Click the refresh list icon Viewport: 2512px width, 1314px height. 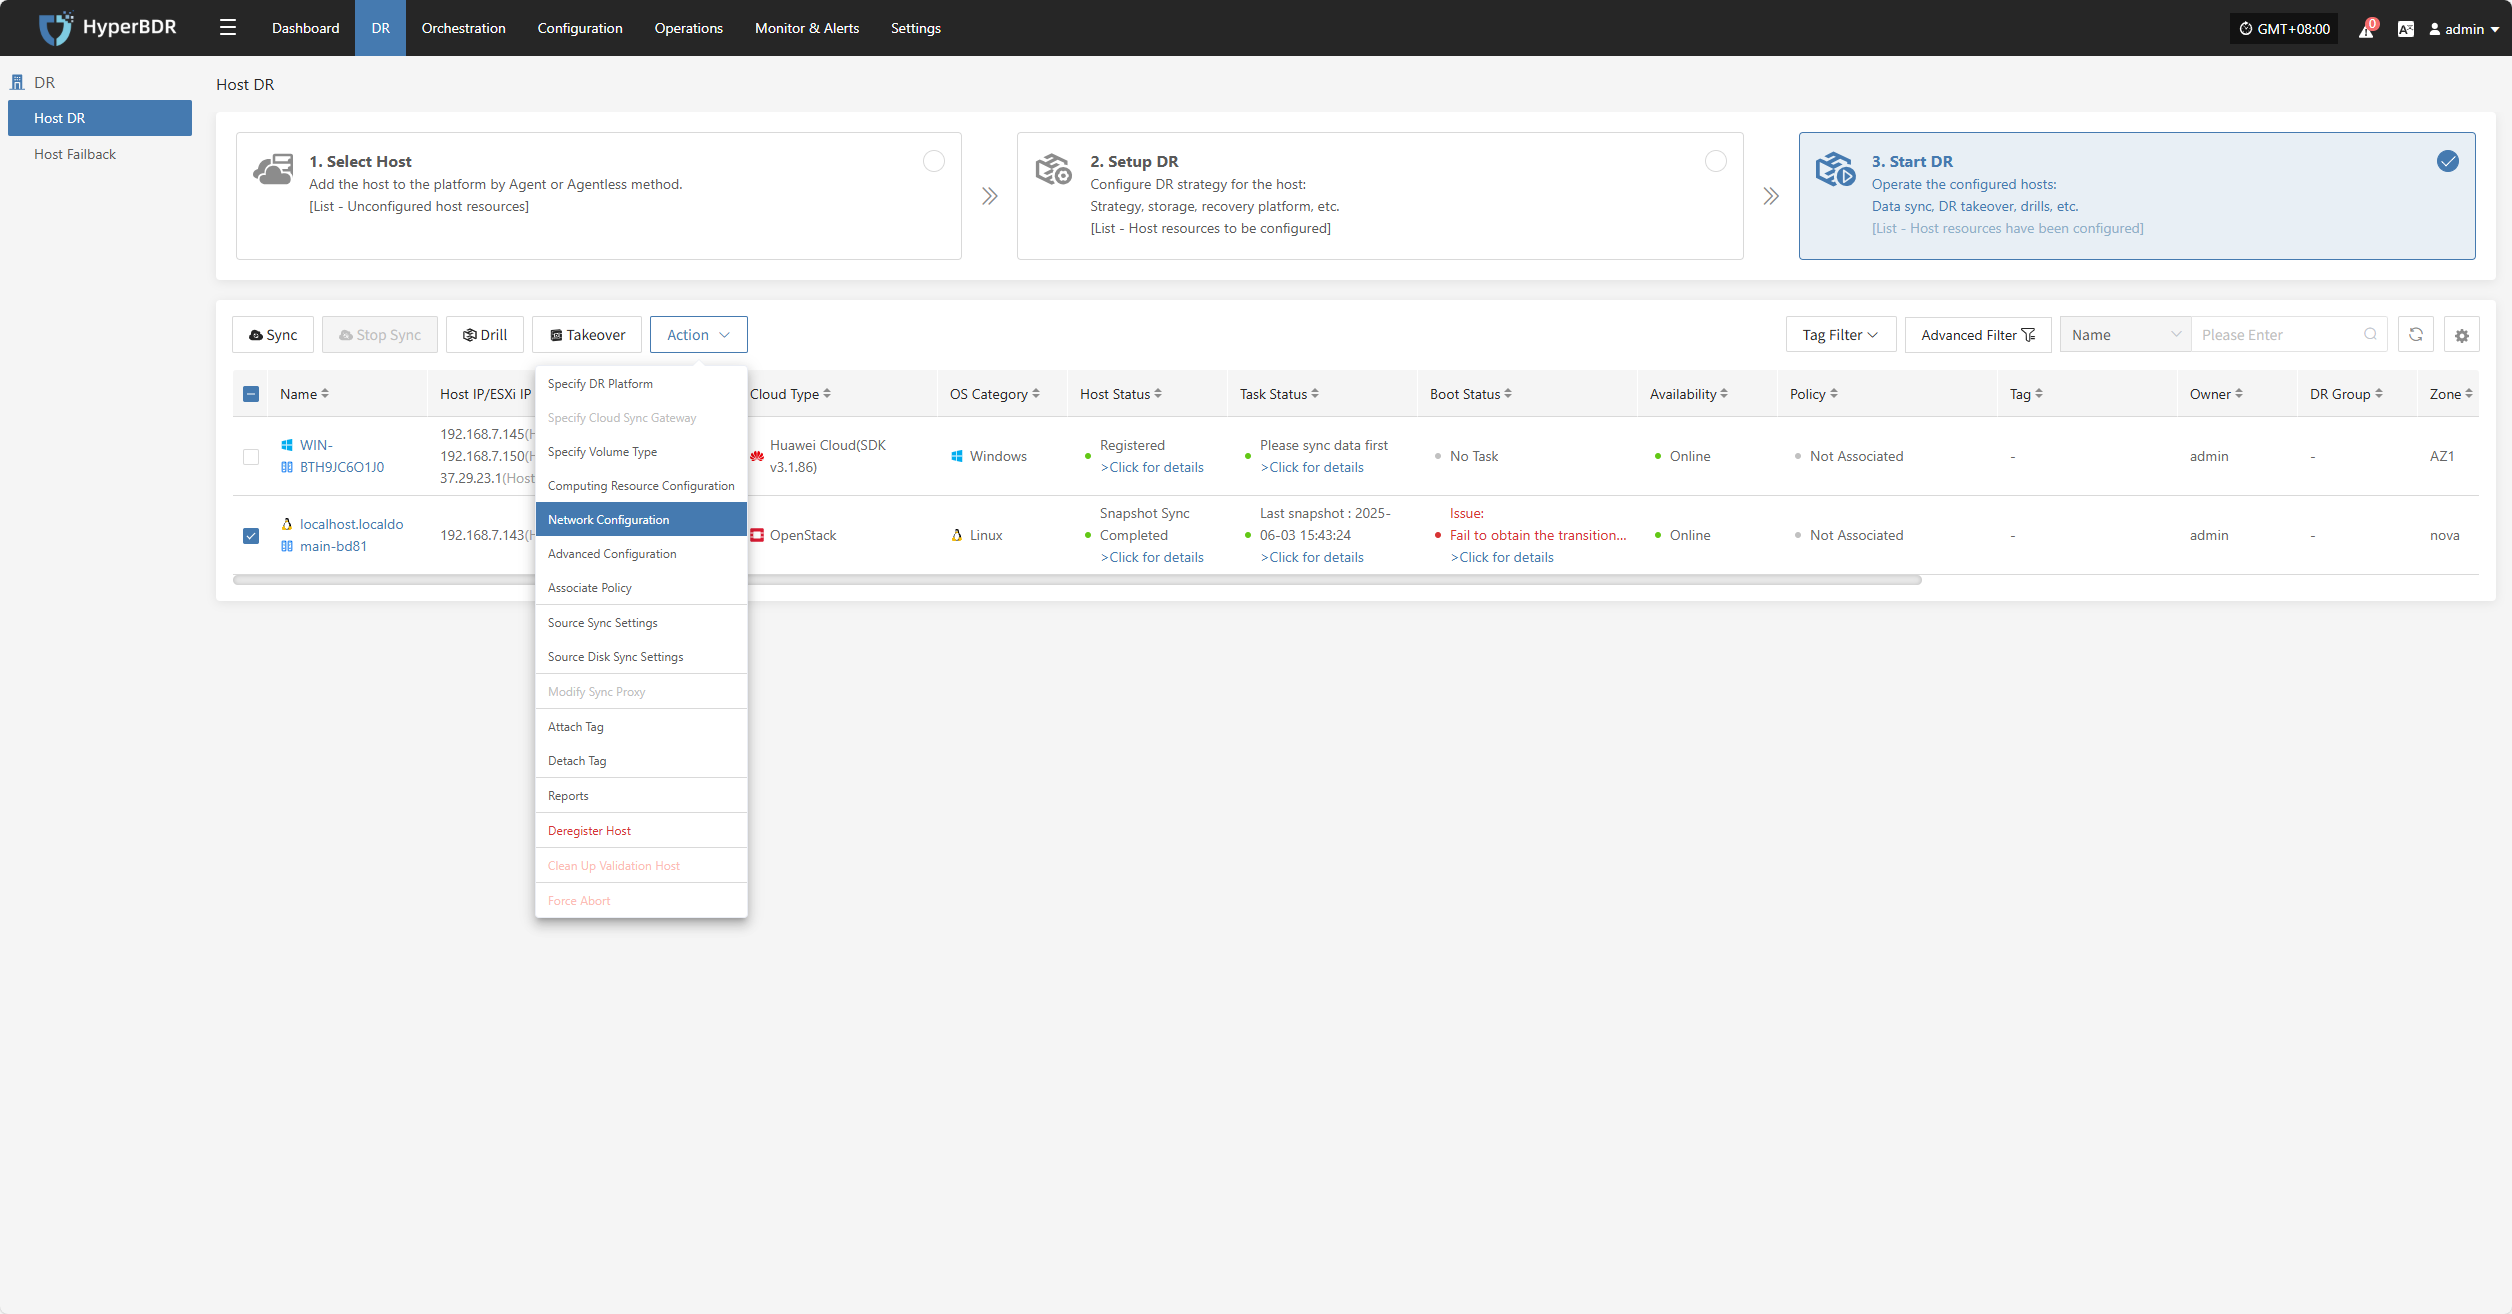pos(2415,335)
